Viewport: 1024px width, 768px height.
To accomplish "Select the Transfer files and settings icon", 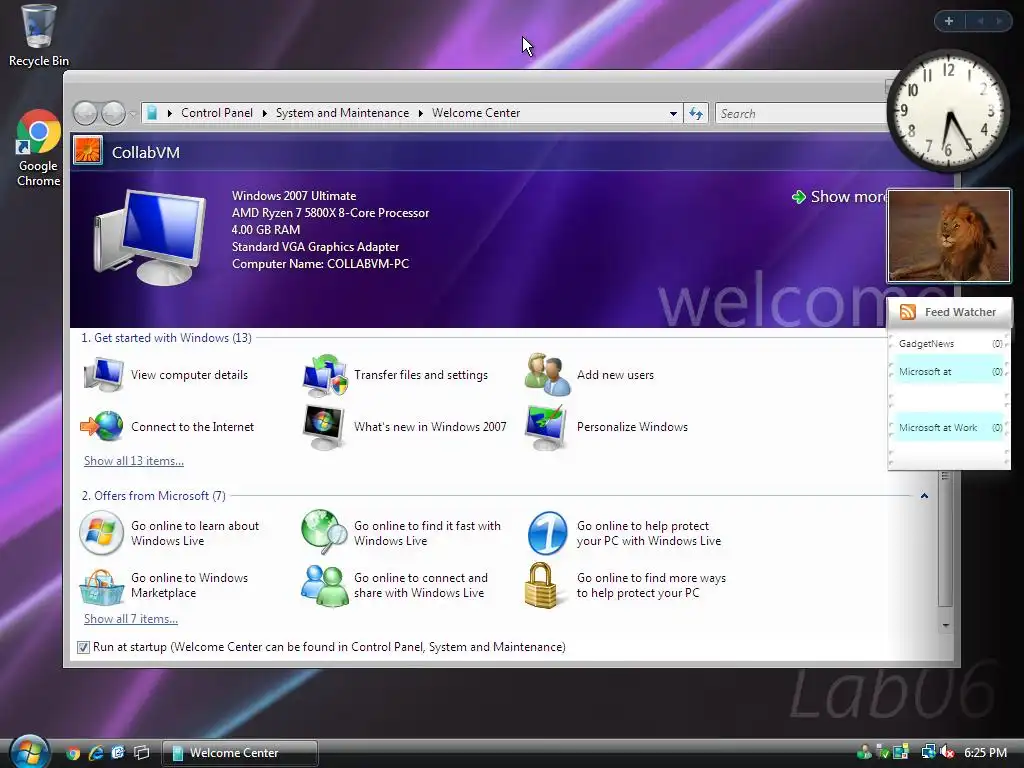I will tap(325, 375).
